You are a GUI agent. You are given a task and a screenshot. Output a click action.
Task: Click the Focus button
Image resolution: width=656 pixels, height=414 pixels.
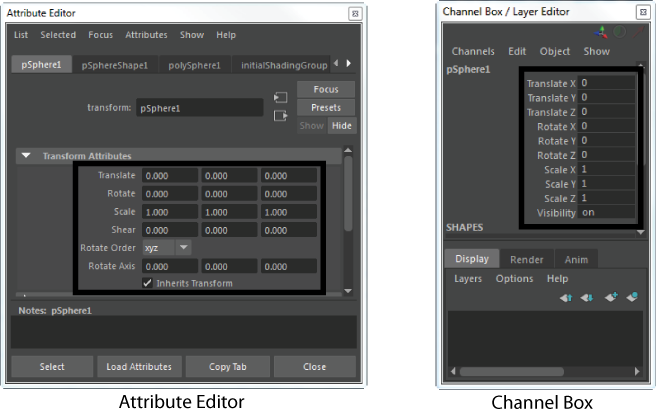(326, 89)
